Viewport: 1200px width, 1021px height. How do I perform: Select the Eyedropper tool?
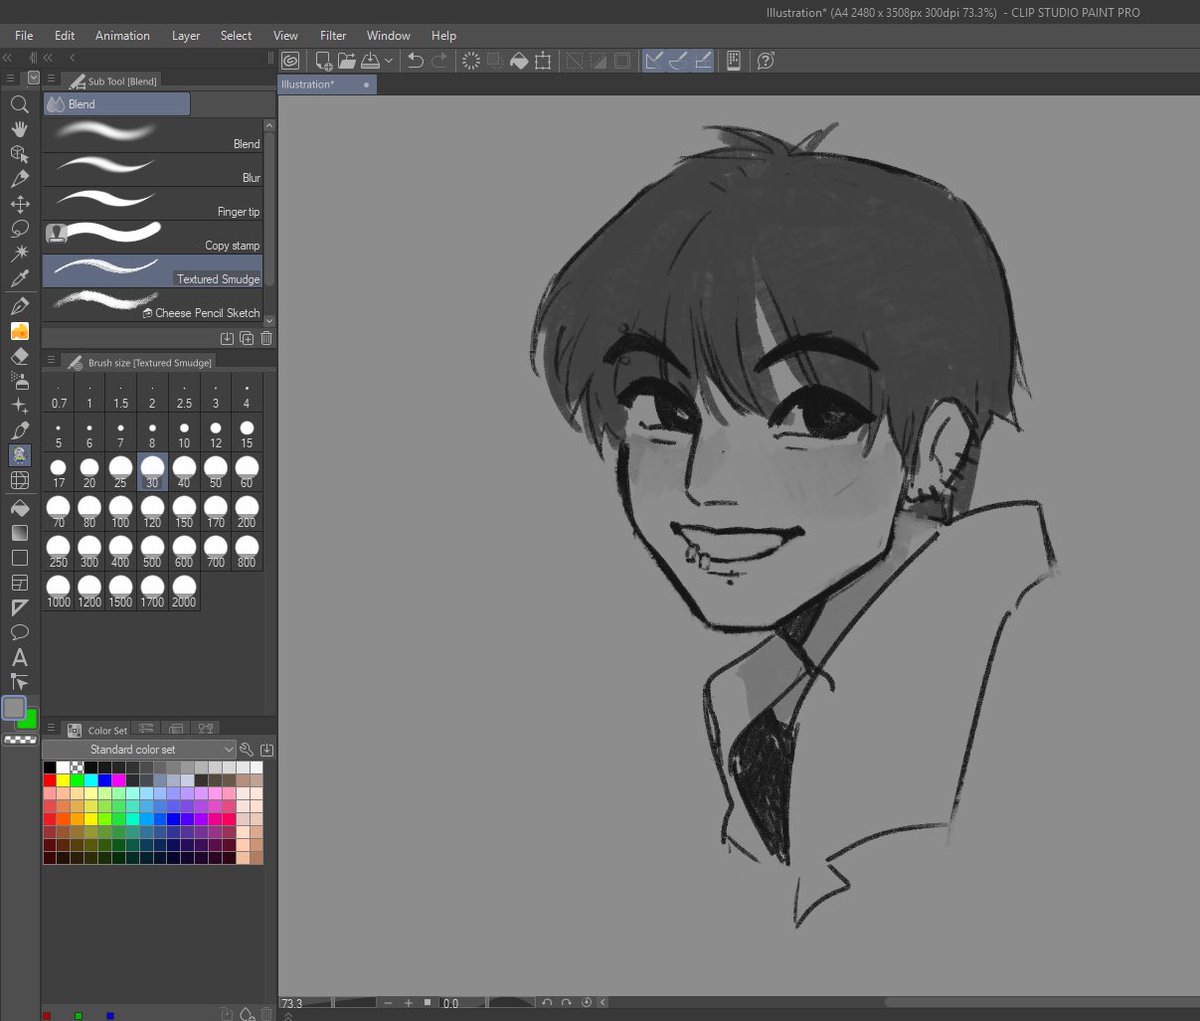pyautogui.click(x=19, y=279)
